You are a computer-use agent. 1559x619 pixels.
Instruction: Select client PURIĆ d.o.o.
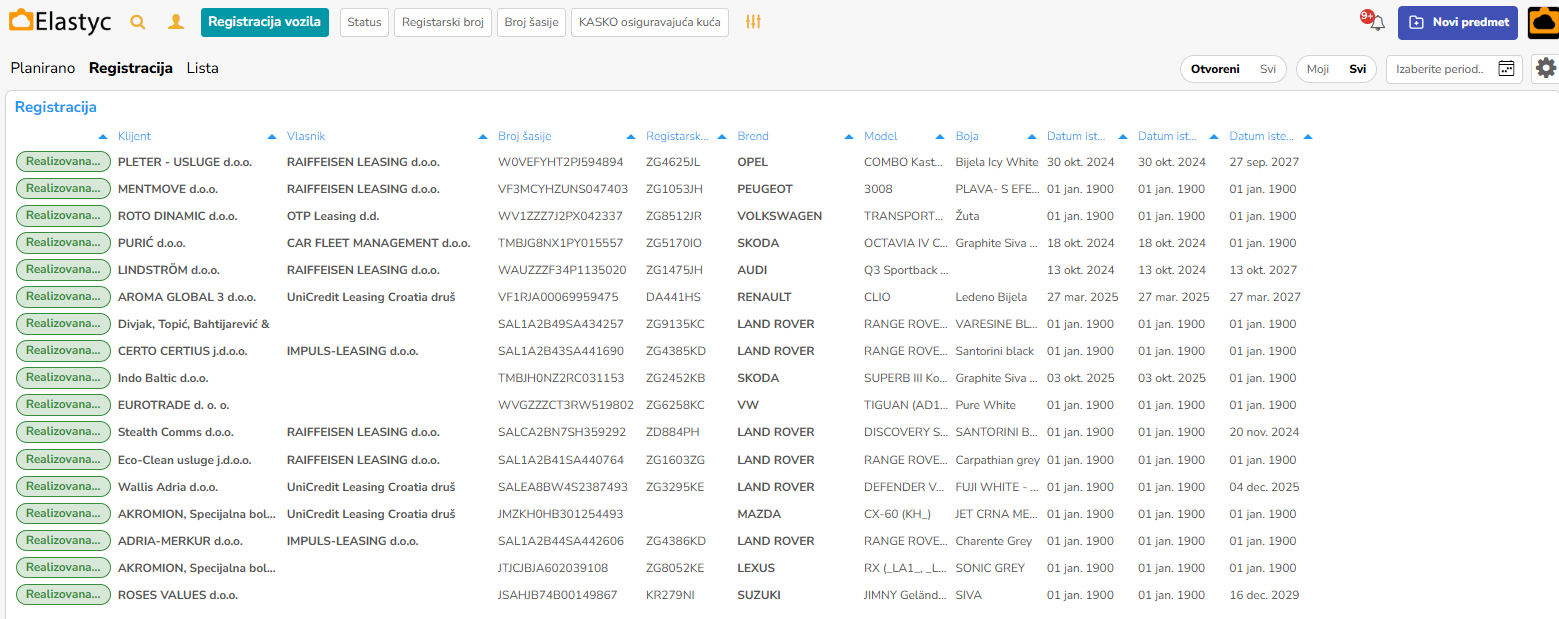click(x=152, y=243)
